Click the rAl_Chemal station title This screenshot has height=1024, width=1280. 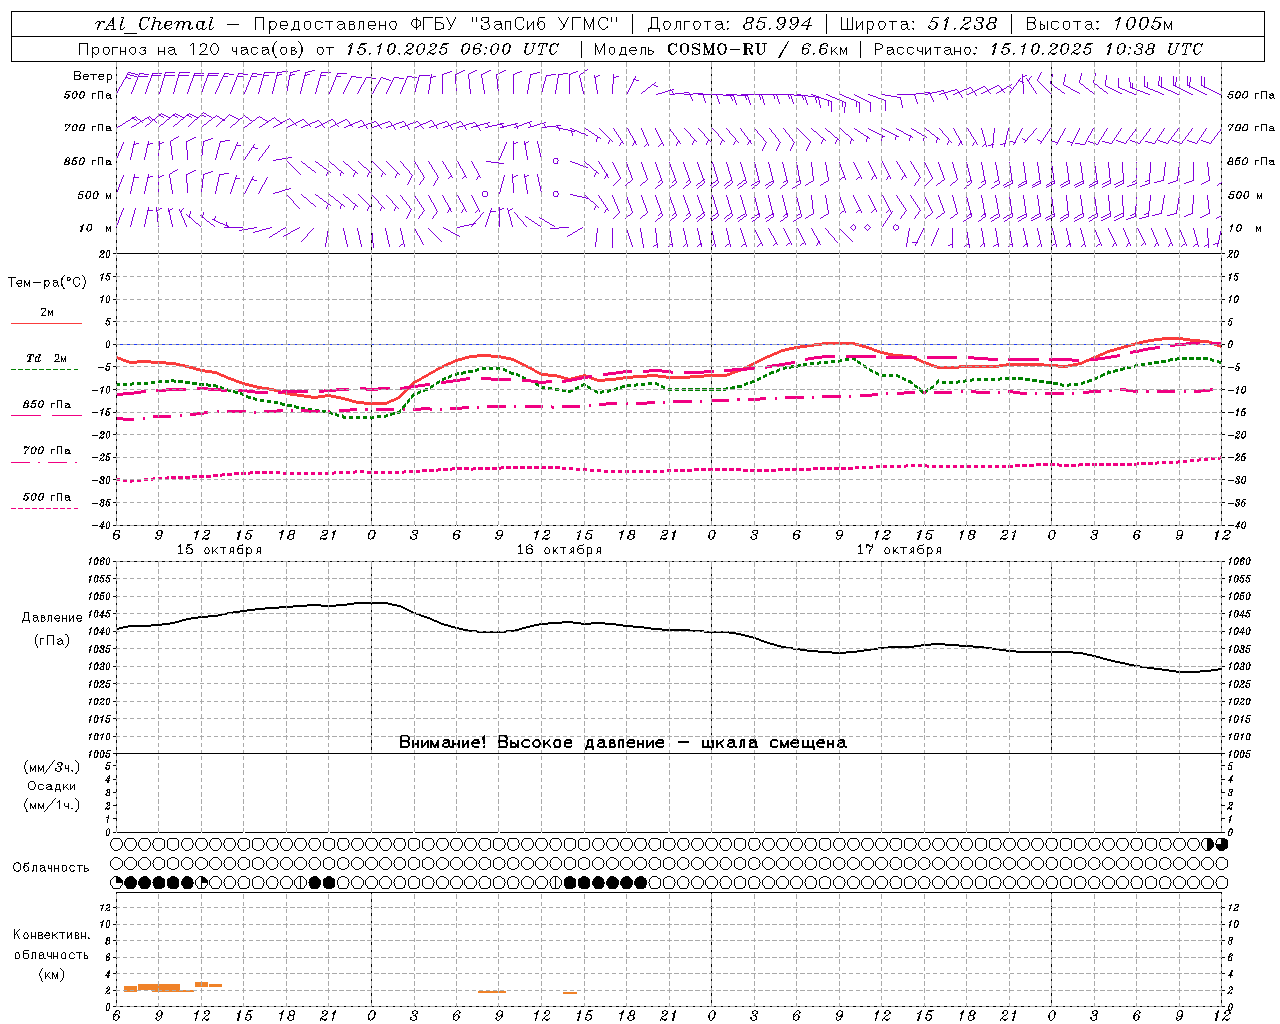pos(155,24)
